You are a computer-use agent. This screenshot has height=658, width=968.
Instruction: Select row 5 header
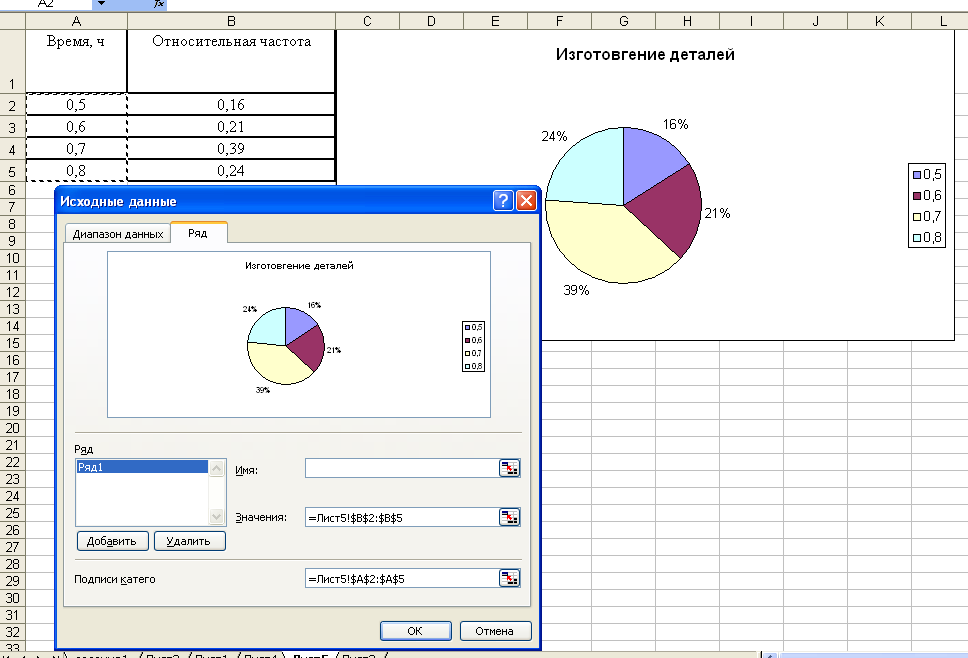pos(12,171)
